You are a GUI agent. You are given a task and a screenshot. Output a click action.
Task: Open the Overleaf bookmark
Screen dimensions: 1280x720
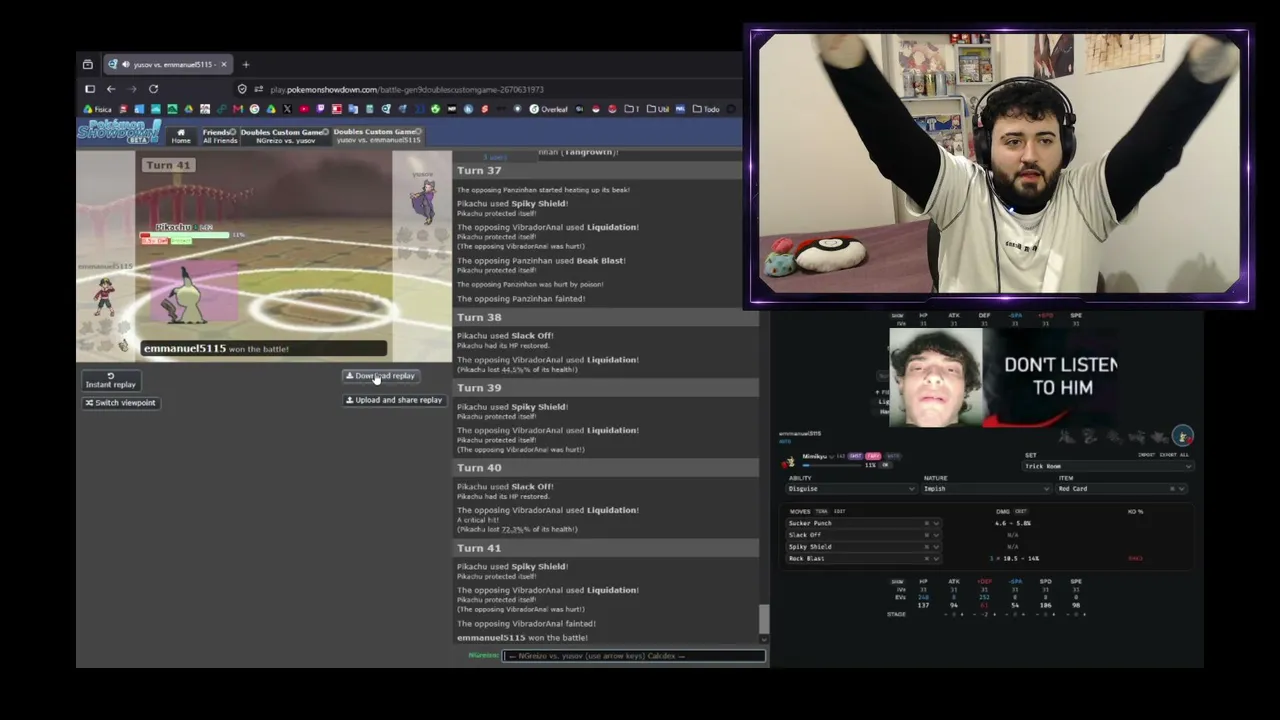pos(548,109)
